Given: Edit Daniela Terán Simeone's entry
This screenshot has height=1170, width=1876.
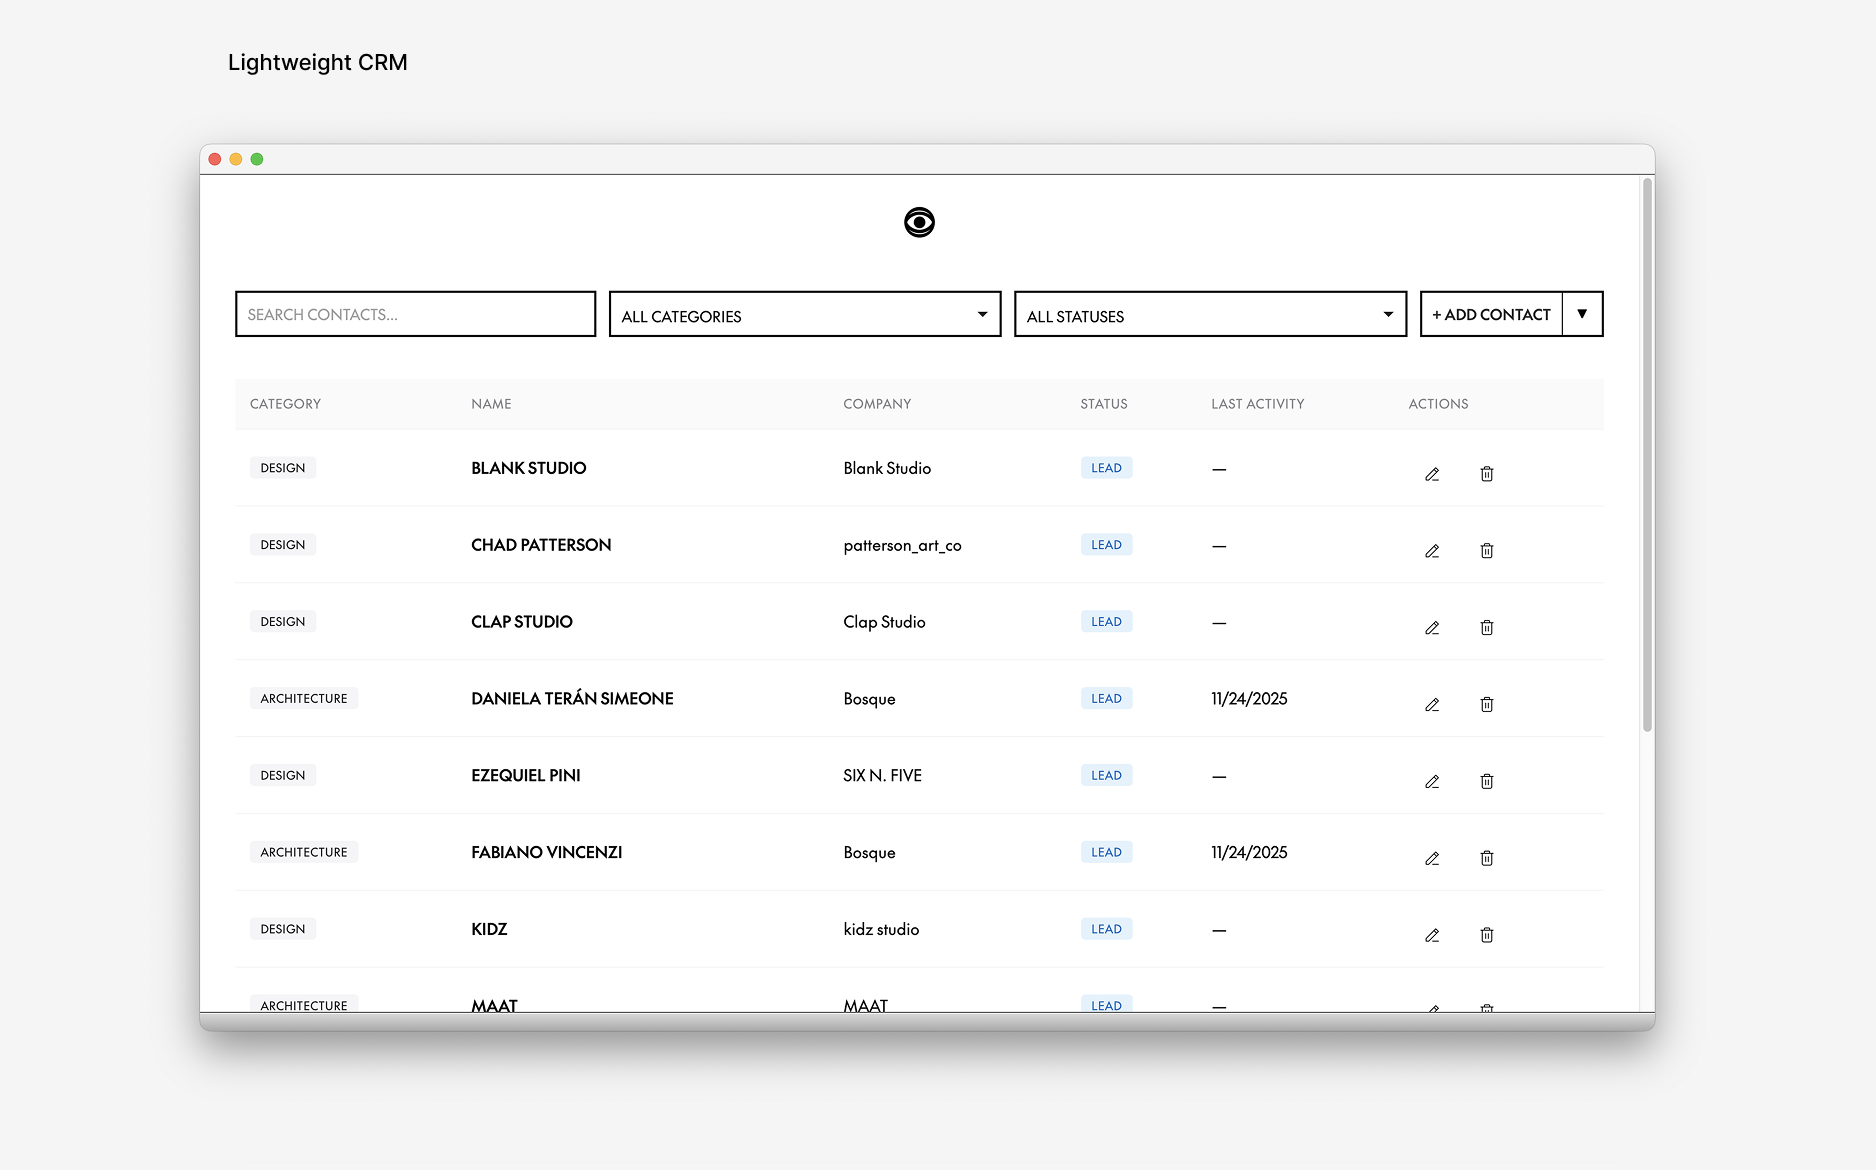Looking at the screenshot, I should pos(1432,705).
